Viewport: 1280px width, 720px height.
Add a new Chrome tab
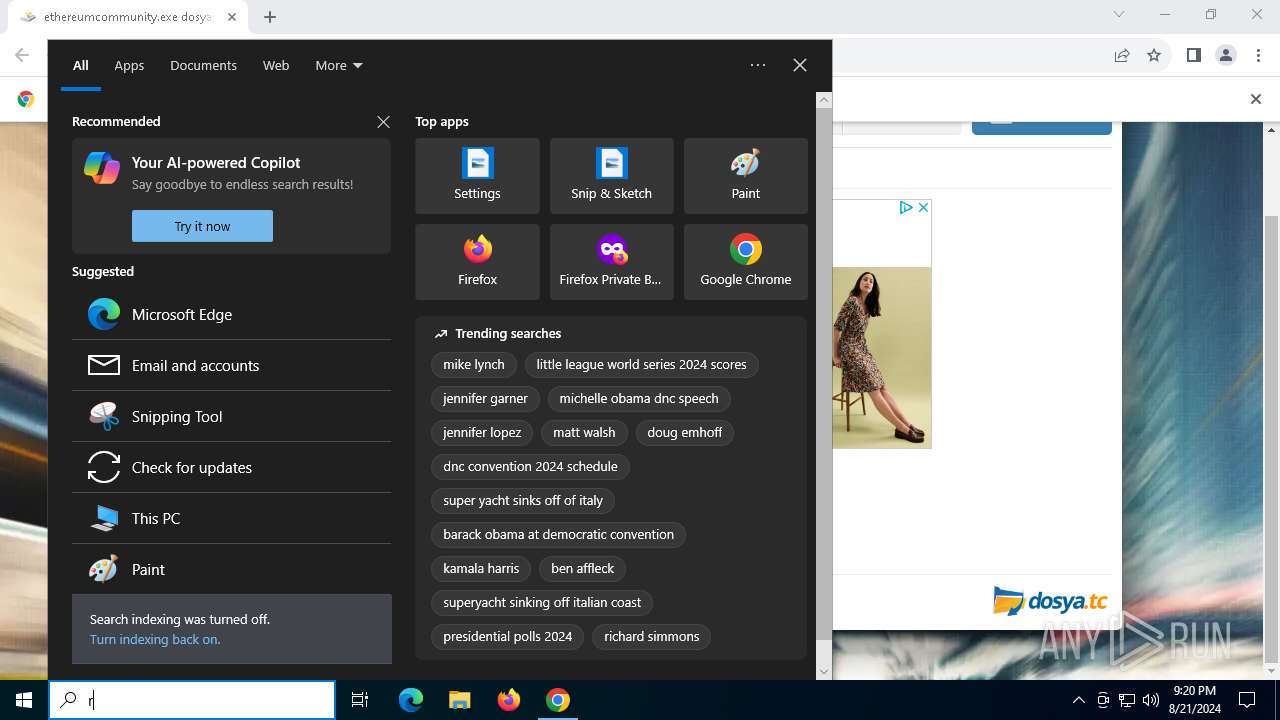[270, 17]
